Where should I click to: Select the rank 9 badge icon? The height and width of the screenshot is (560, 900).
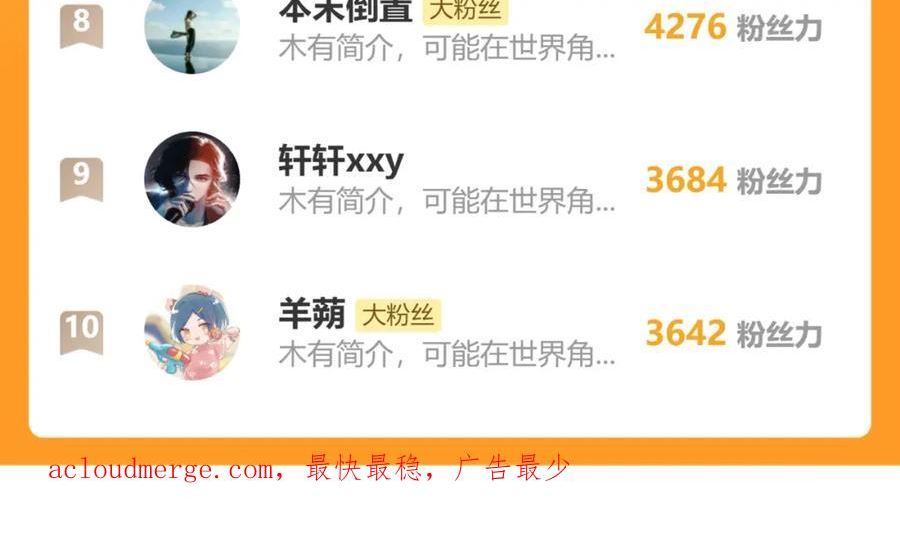82,179
